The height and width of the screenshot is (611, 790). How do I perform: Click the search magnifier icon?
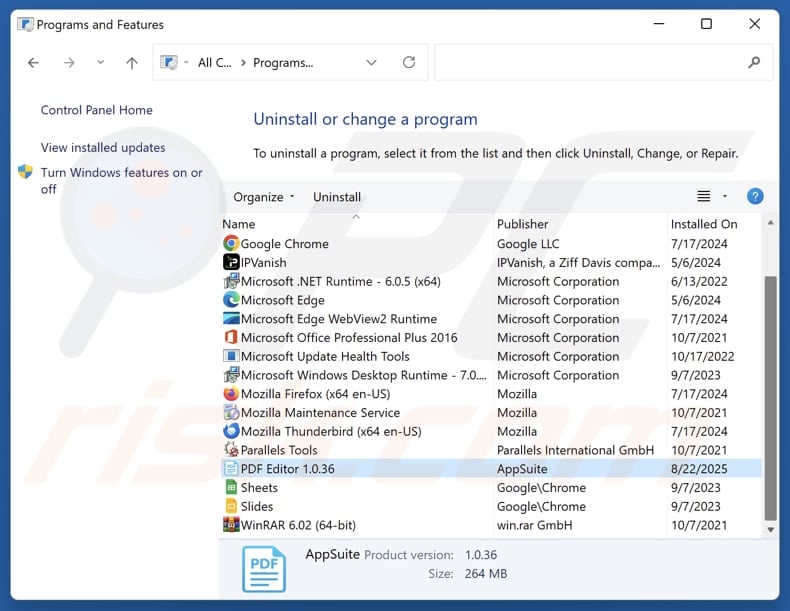(x=754, y=62)
